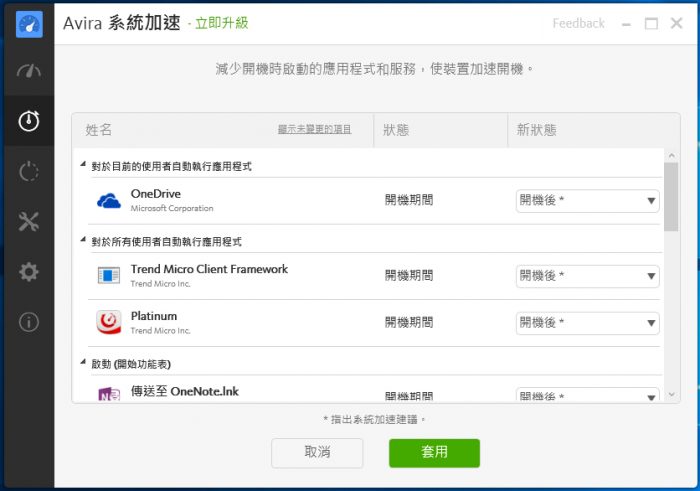Click the 狀態 column header

click(x=396, y=130)
